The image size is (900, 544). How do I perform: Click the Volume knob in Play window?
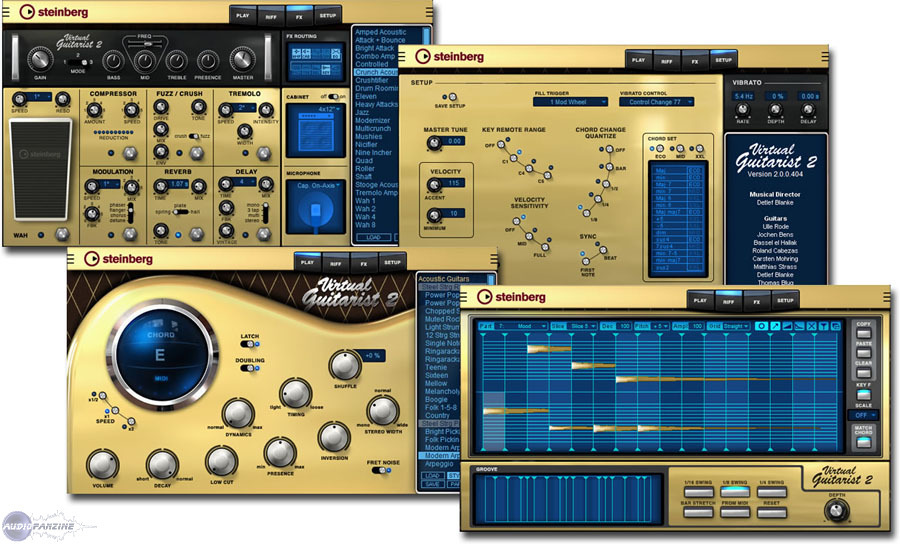(x=103, y=465)
